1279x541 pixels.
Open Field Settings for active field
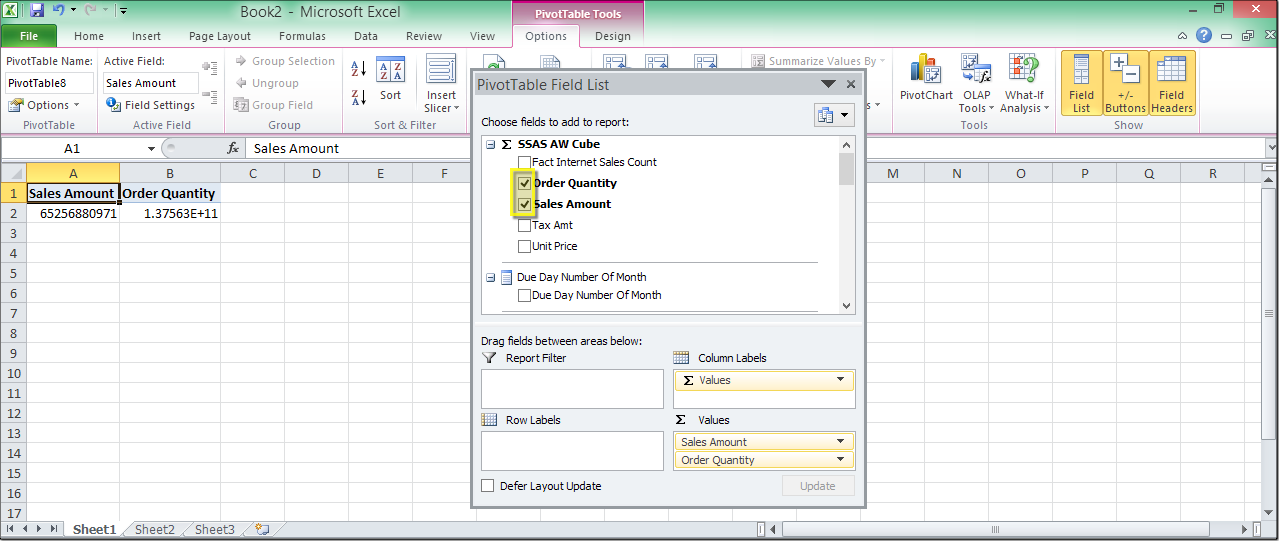(x=151, y=105)
